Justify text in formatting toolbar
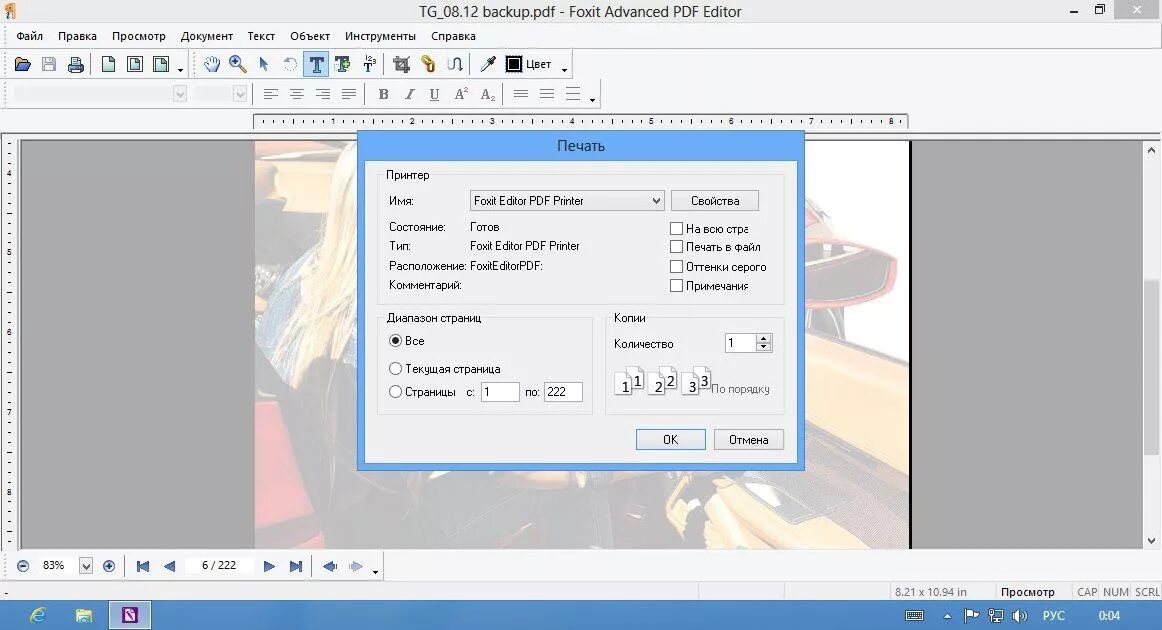This screenshot has height=630, width=1162. (348, 94)
